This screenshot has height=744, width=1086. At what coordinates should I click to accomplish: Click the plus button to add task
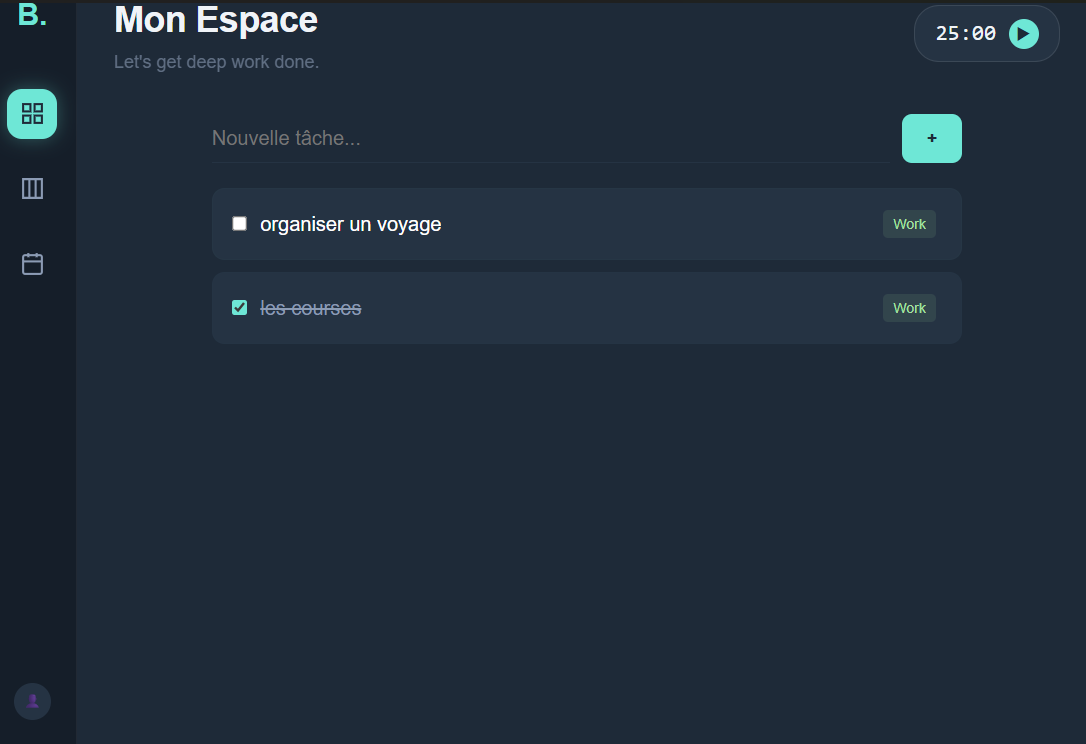(x=931, y=139)
